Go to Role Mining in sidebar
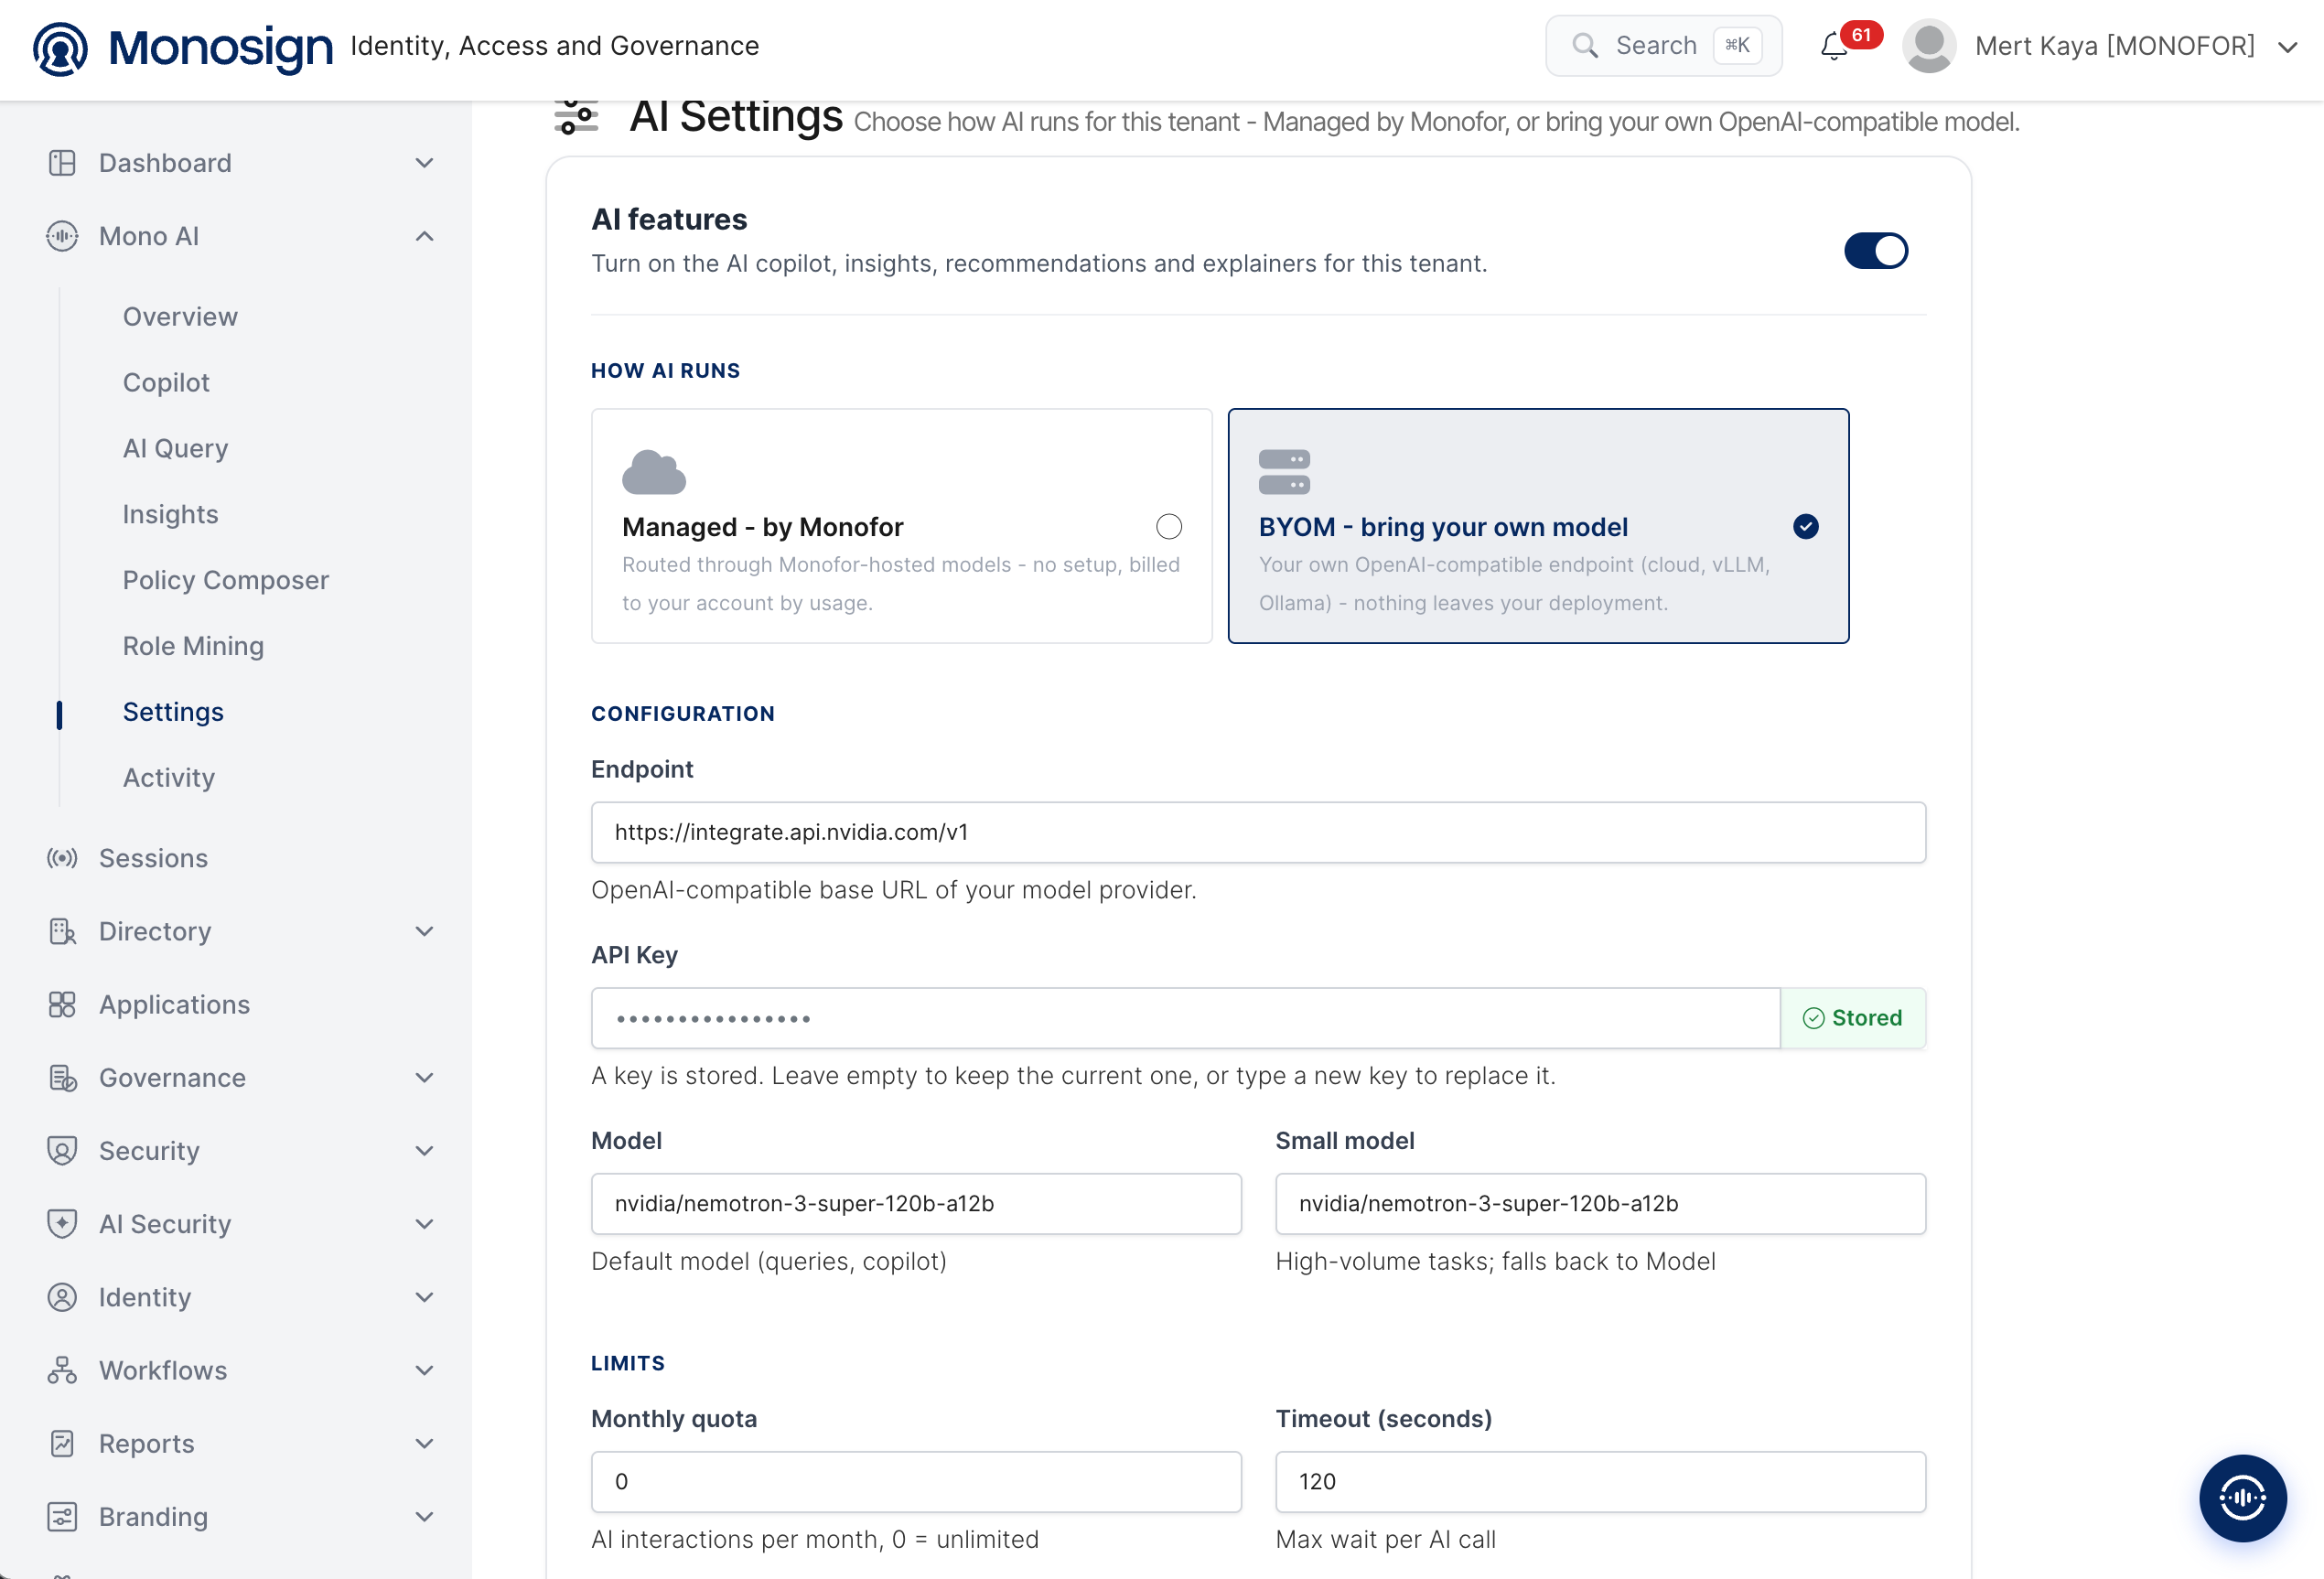 [x=193, y=646]
